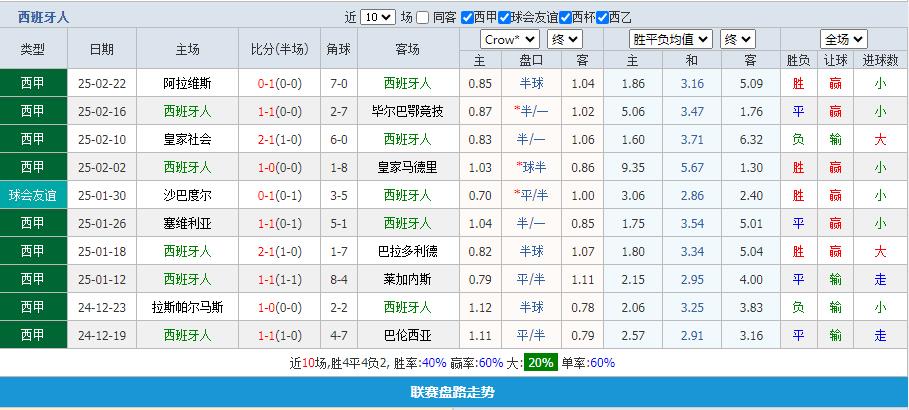The image size is (909, 410).
Task: Open the 全场 dropdown
Action: 844,39
